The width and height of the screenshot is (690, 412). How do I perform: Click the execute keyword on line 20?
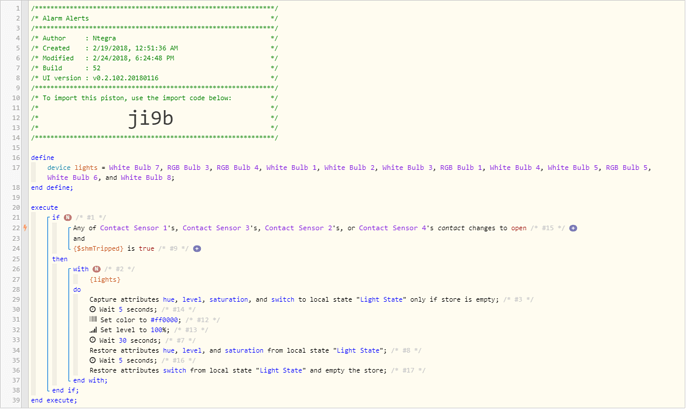[44, 208]
